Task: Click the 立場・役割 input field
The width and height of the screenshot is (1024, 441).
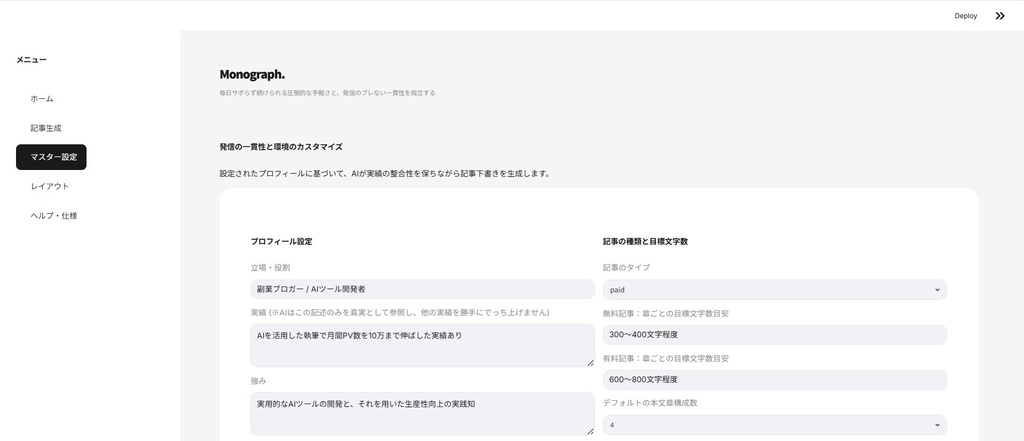Action: click(423, 289)
